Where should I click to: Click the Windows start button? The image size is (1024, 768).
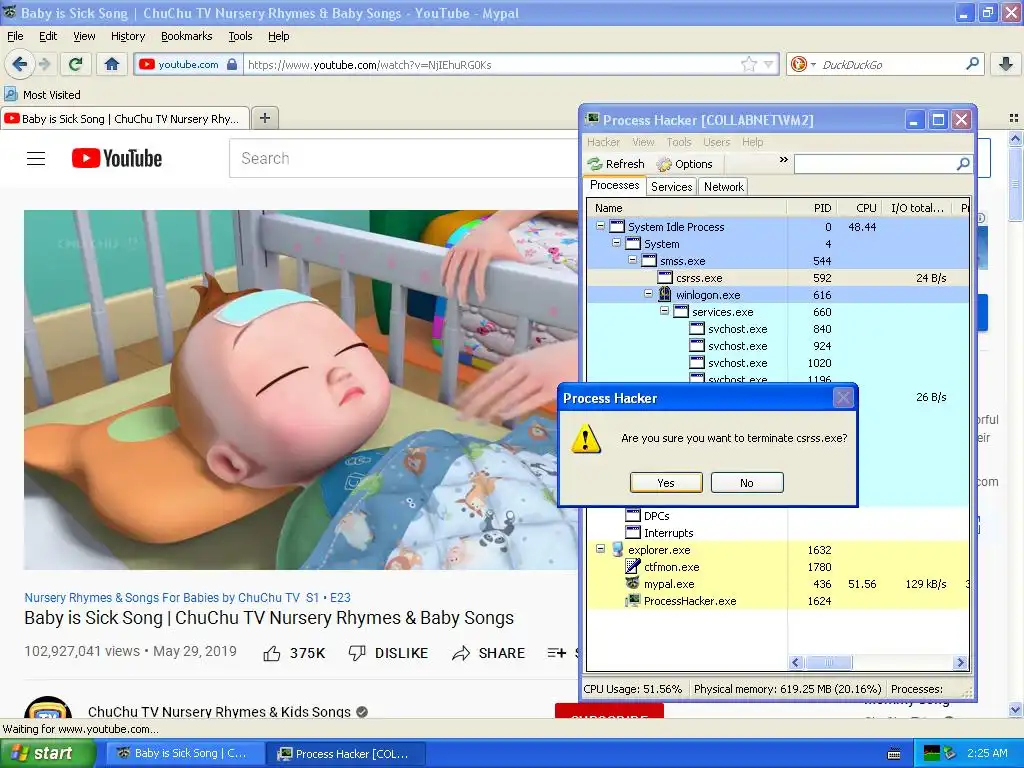pyautogui.click(x=48, y=754)
